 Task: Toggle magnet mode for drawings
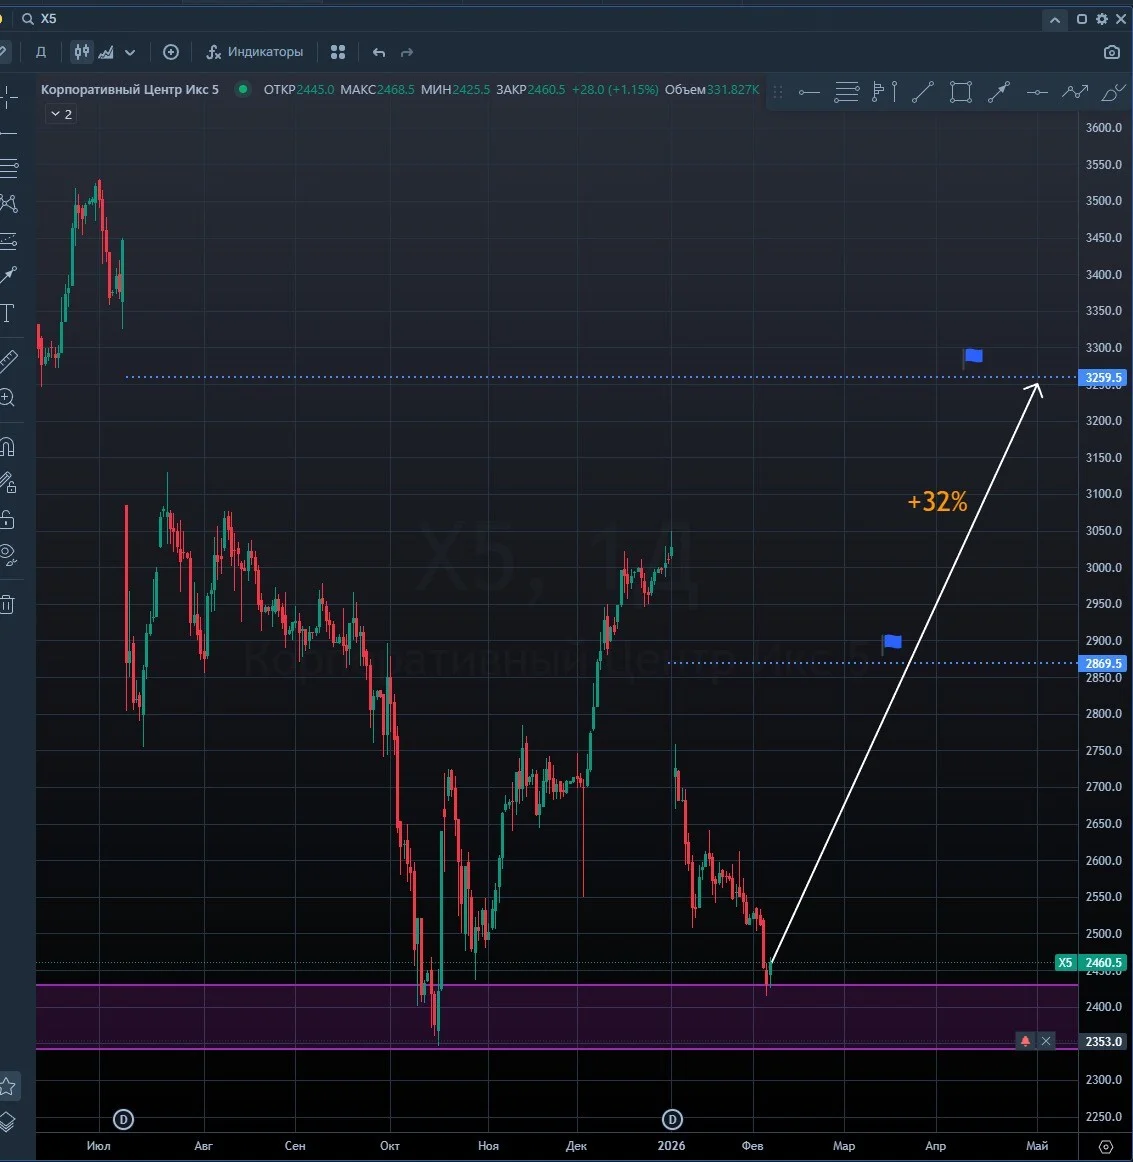click(7, 447)
